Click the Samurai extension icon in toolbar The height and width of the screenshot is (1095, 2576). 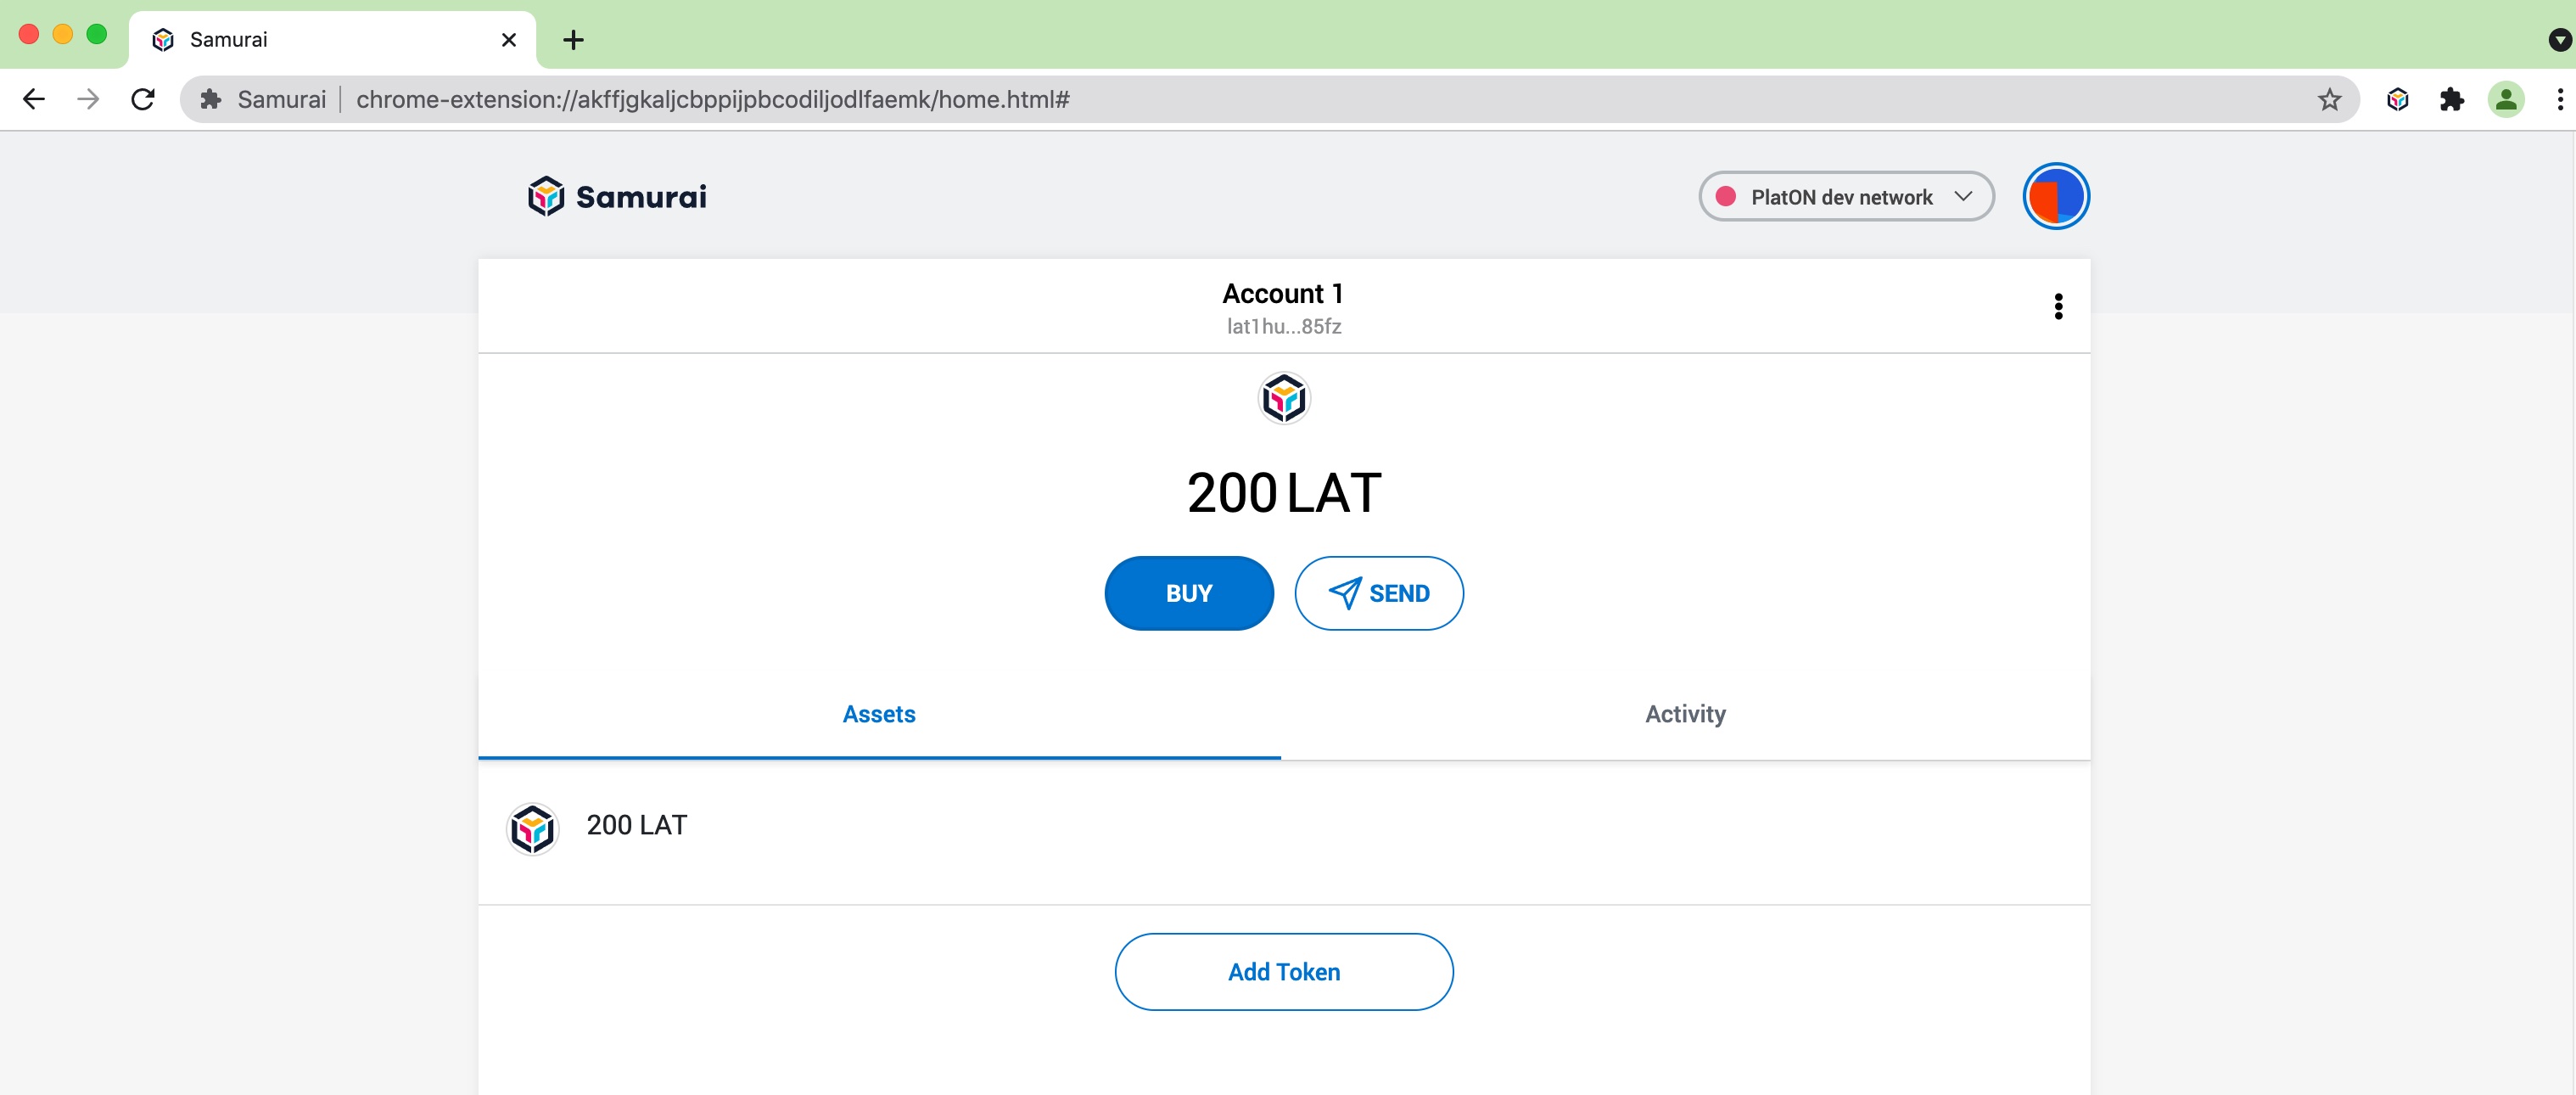pos(2397,99)
